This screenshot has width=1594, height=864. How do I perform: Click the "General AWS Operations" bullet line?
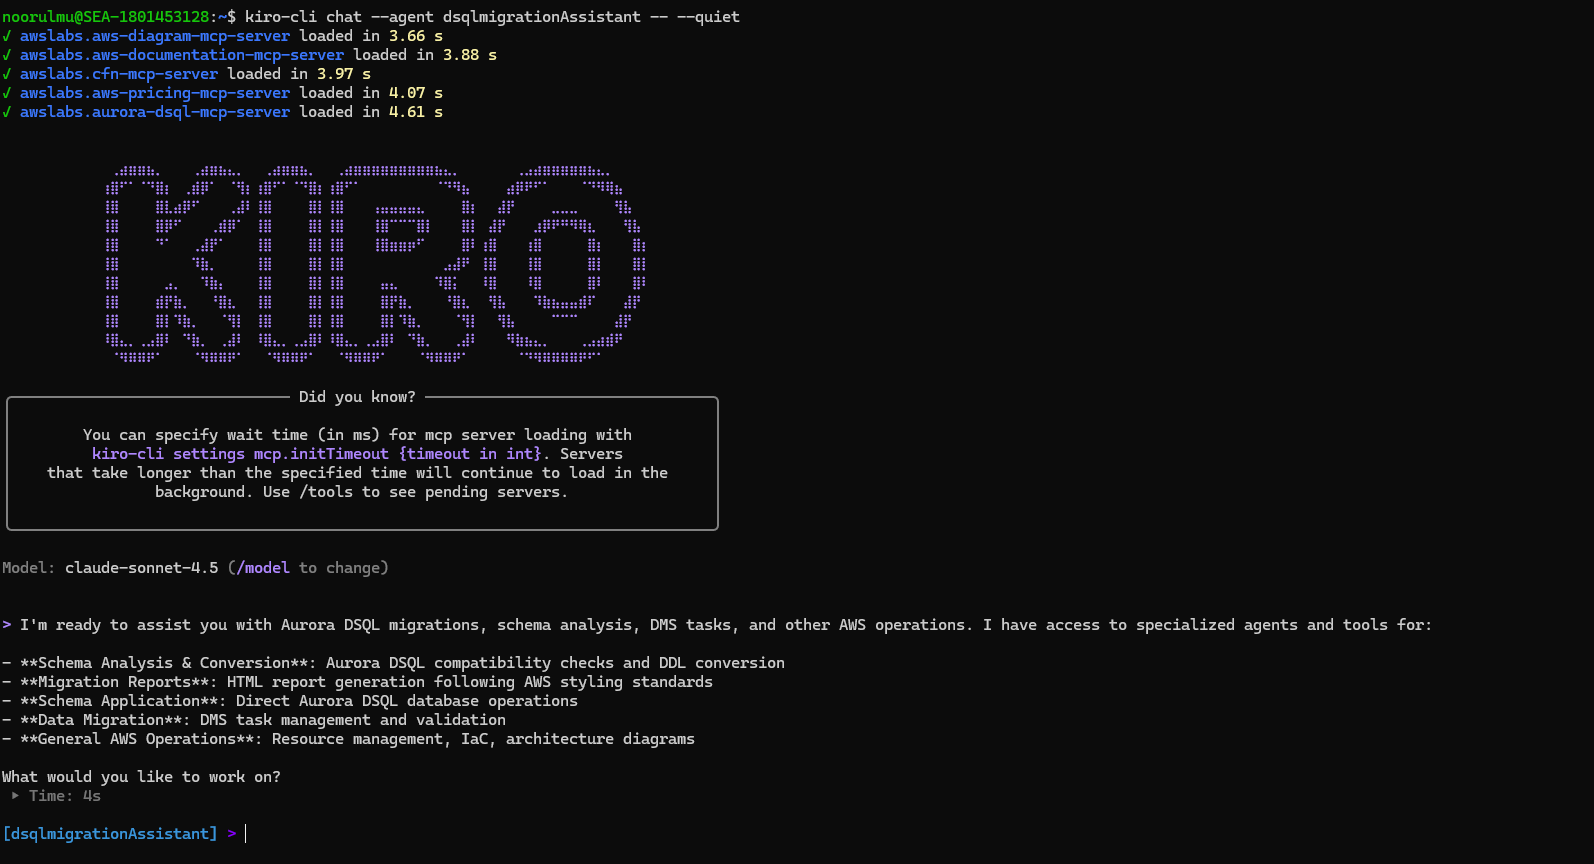348,739
